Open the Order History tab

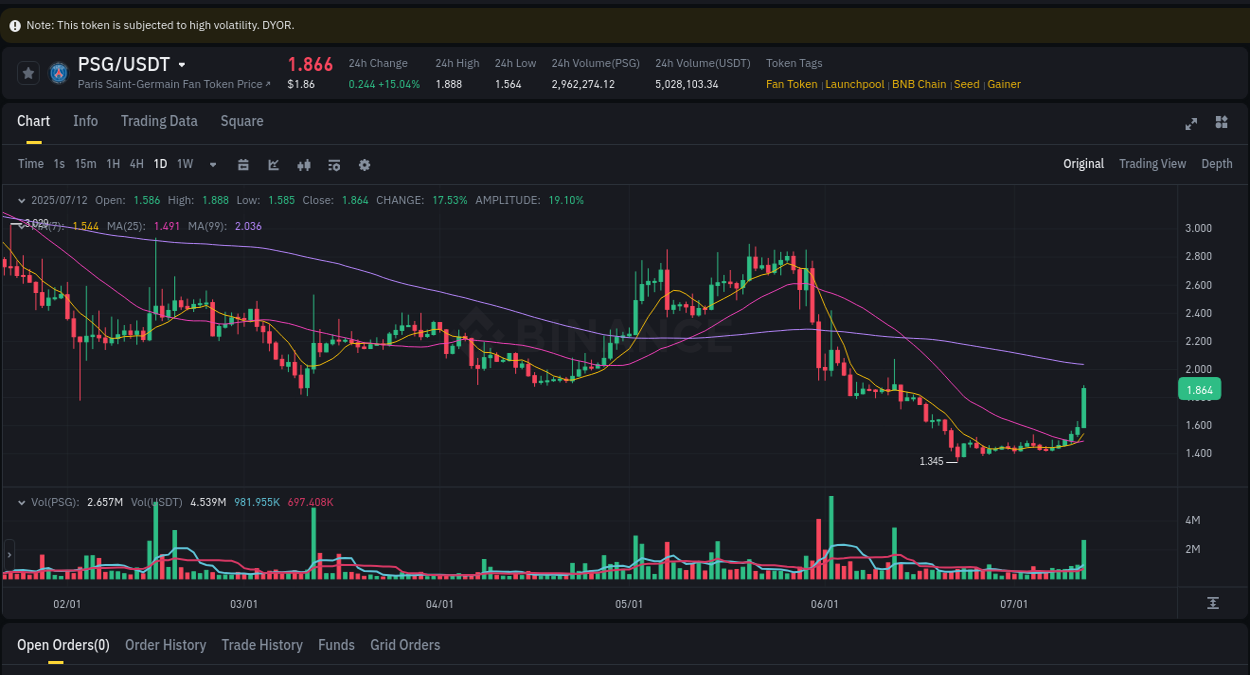pos(165,645)
